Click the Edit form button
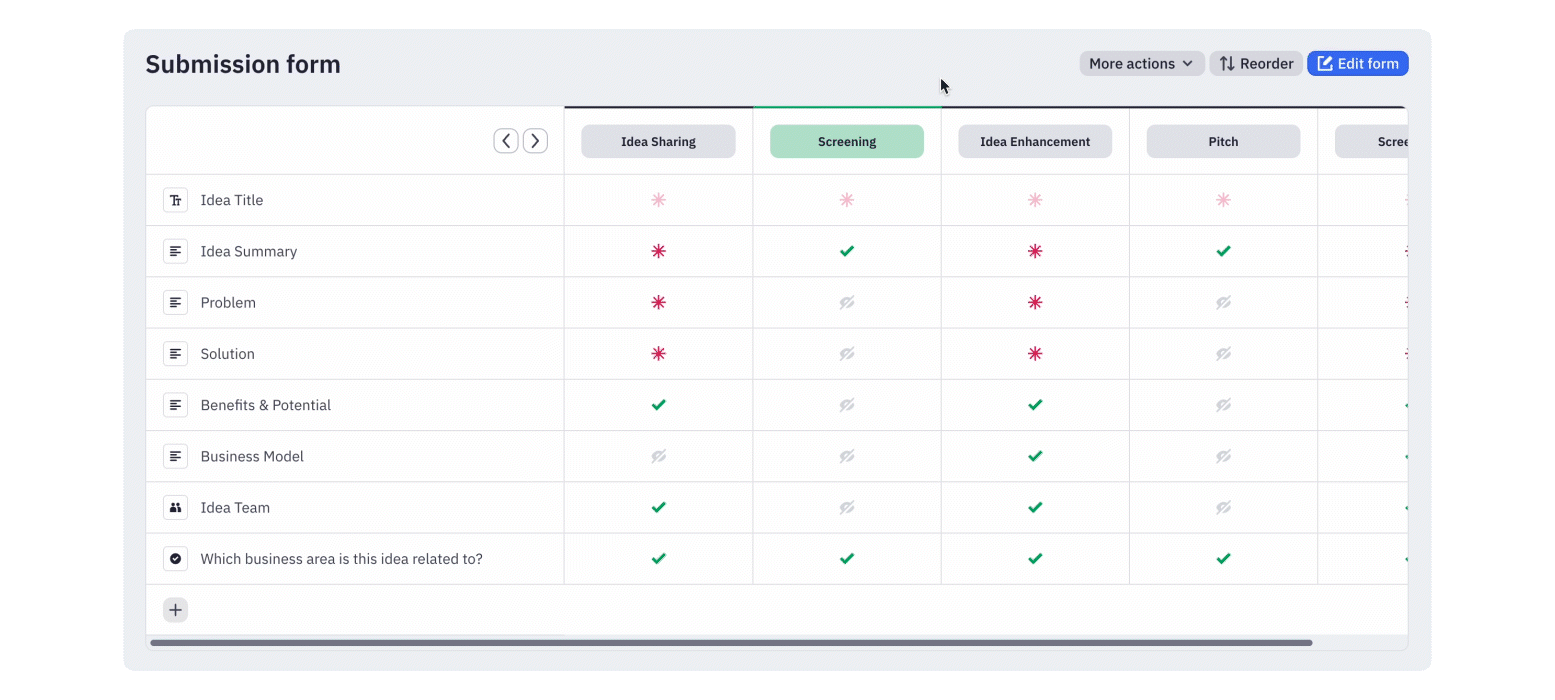 pyautogui.click(x=1357, y=64)
